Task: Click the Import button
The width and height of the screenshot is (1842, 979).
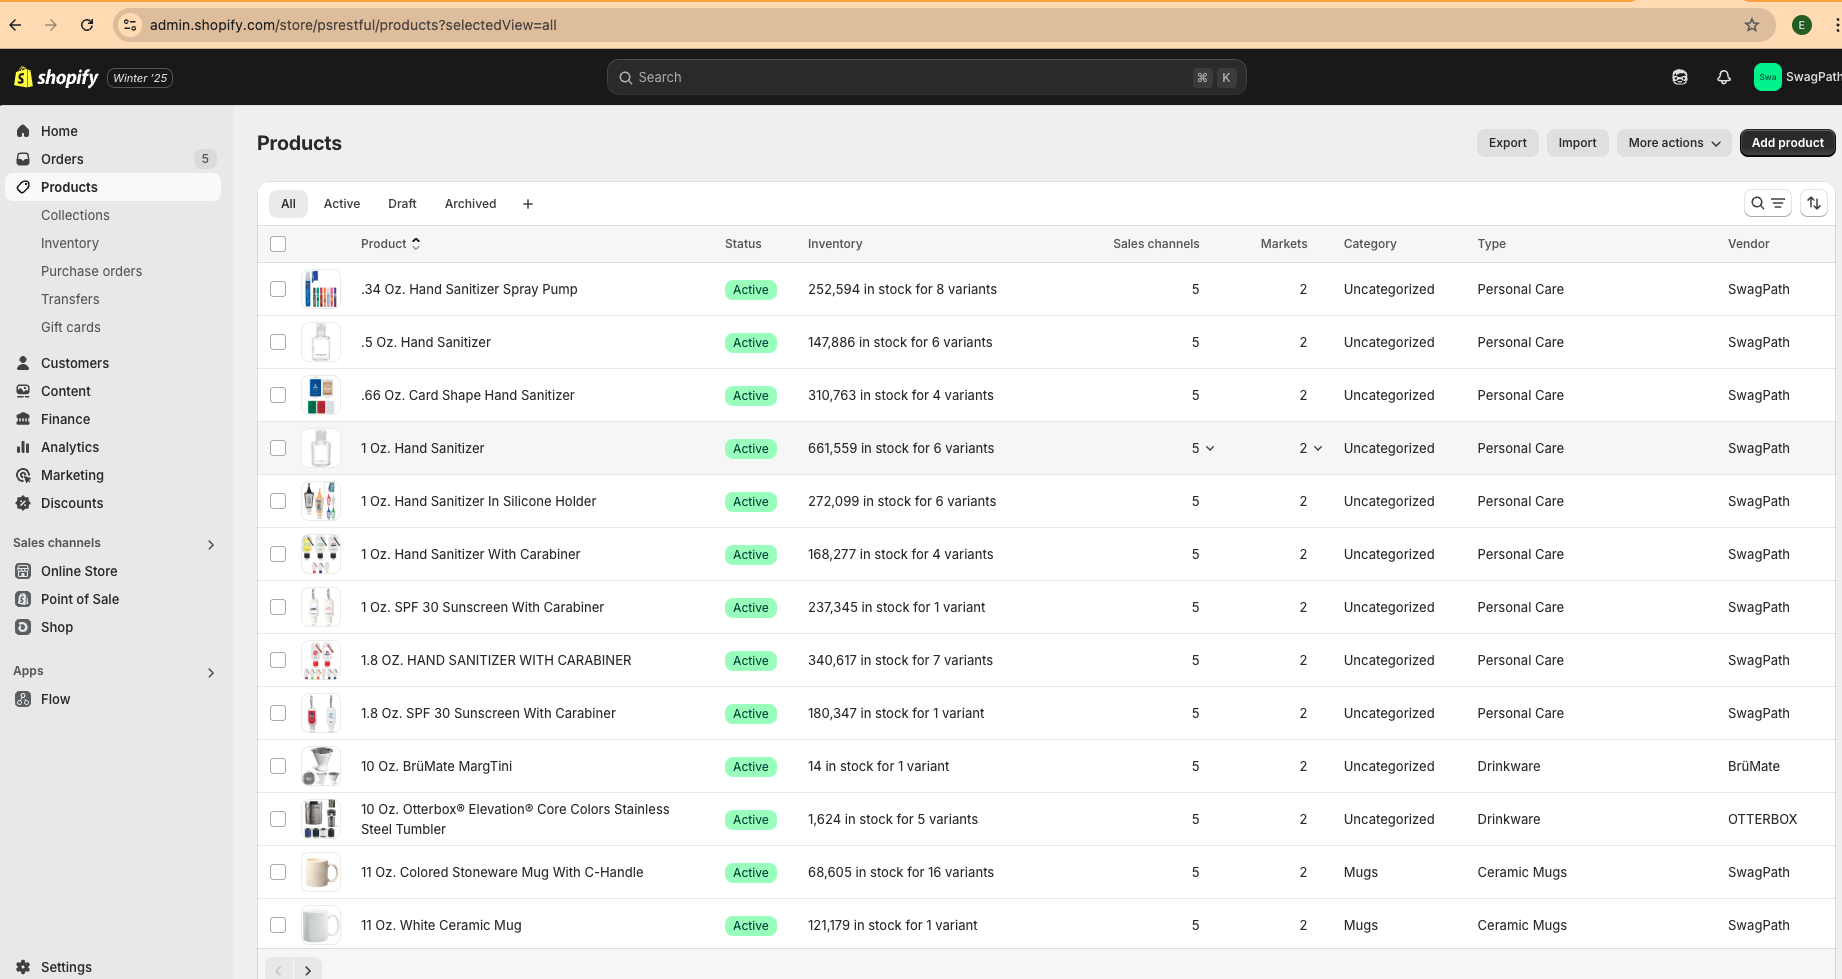Action: click(1578, 143)
